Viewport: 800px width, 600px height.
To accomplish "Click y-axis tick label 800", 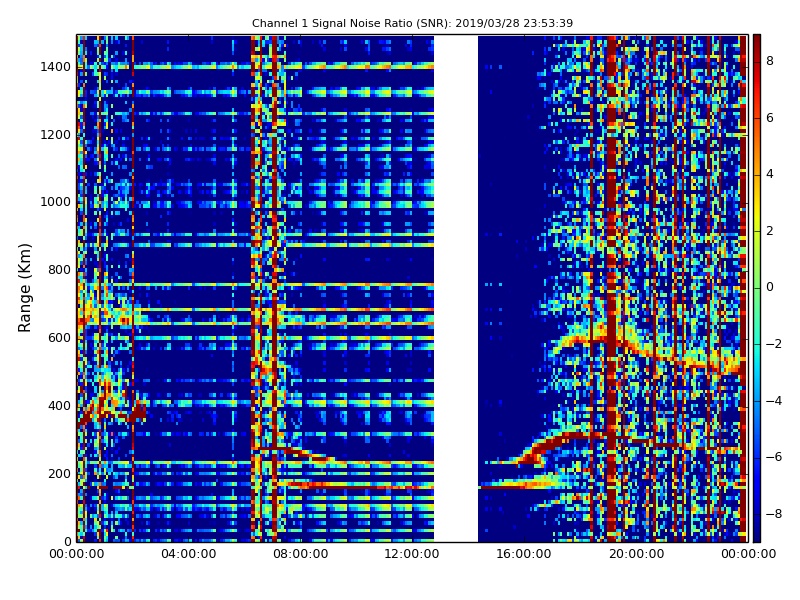I will pyautogui.click(x=60, y=270).
